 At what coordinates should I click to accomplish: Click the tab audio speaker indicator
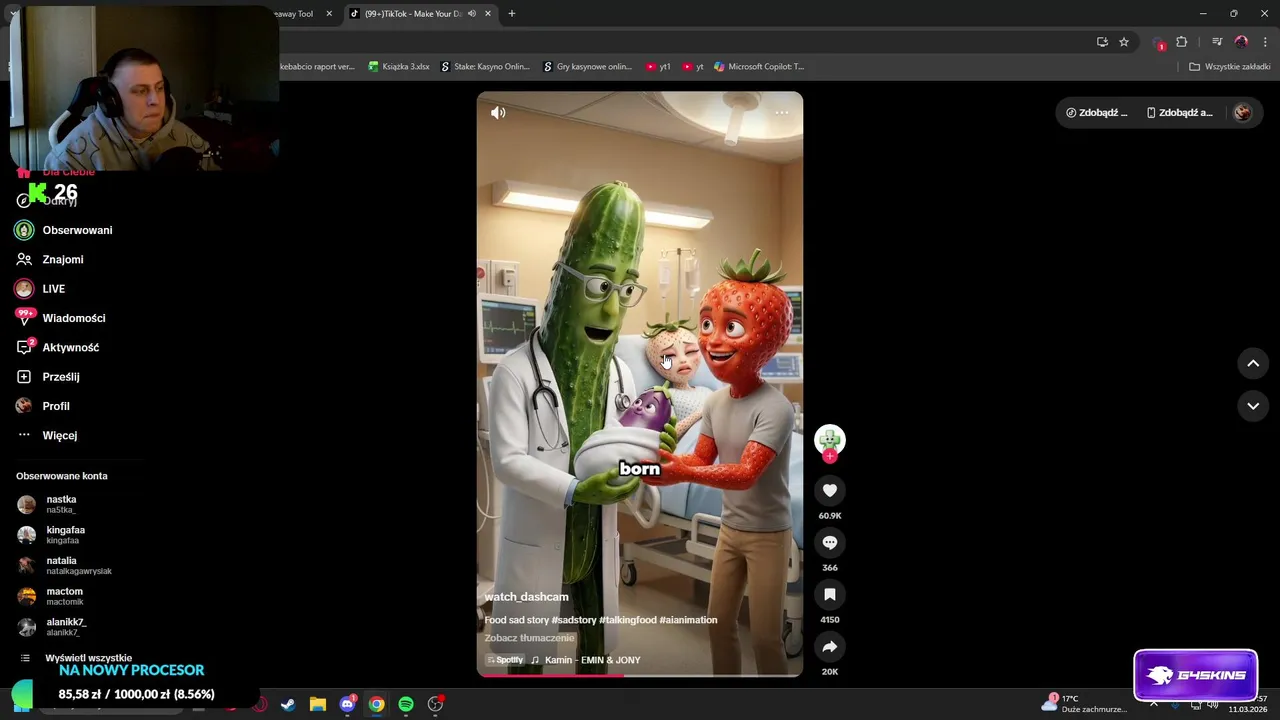pos(472,14)
